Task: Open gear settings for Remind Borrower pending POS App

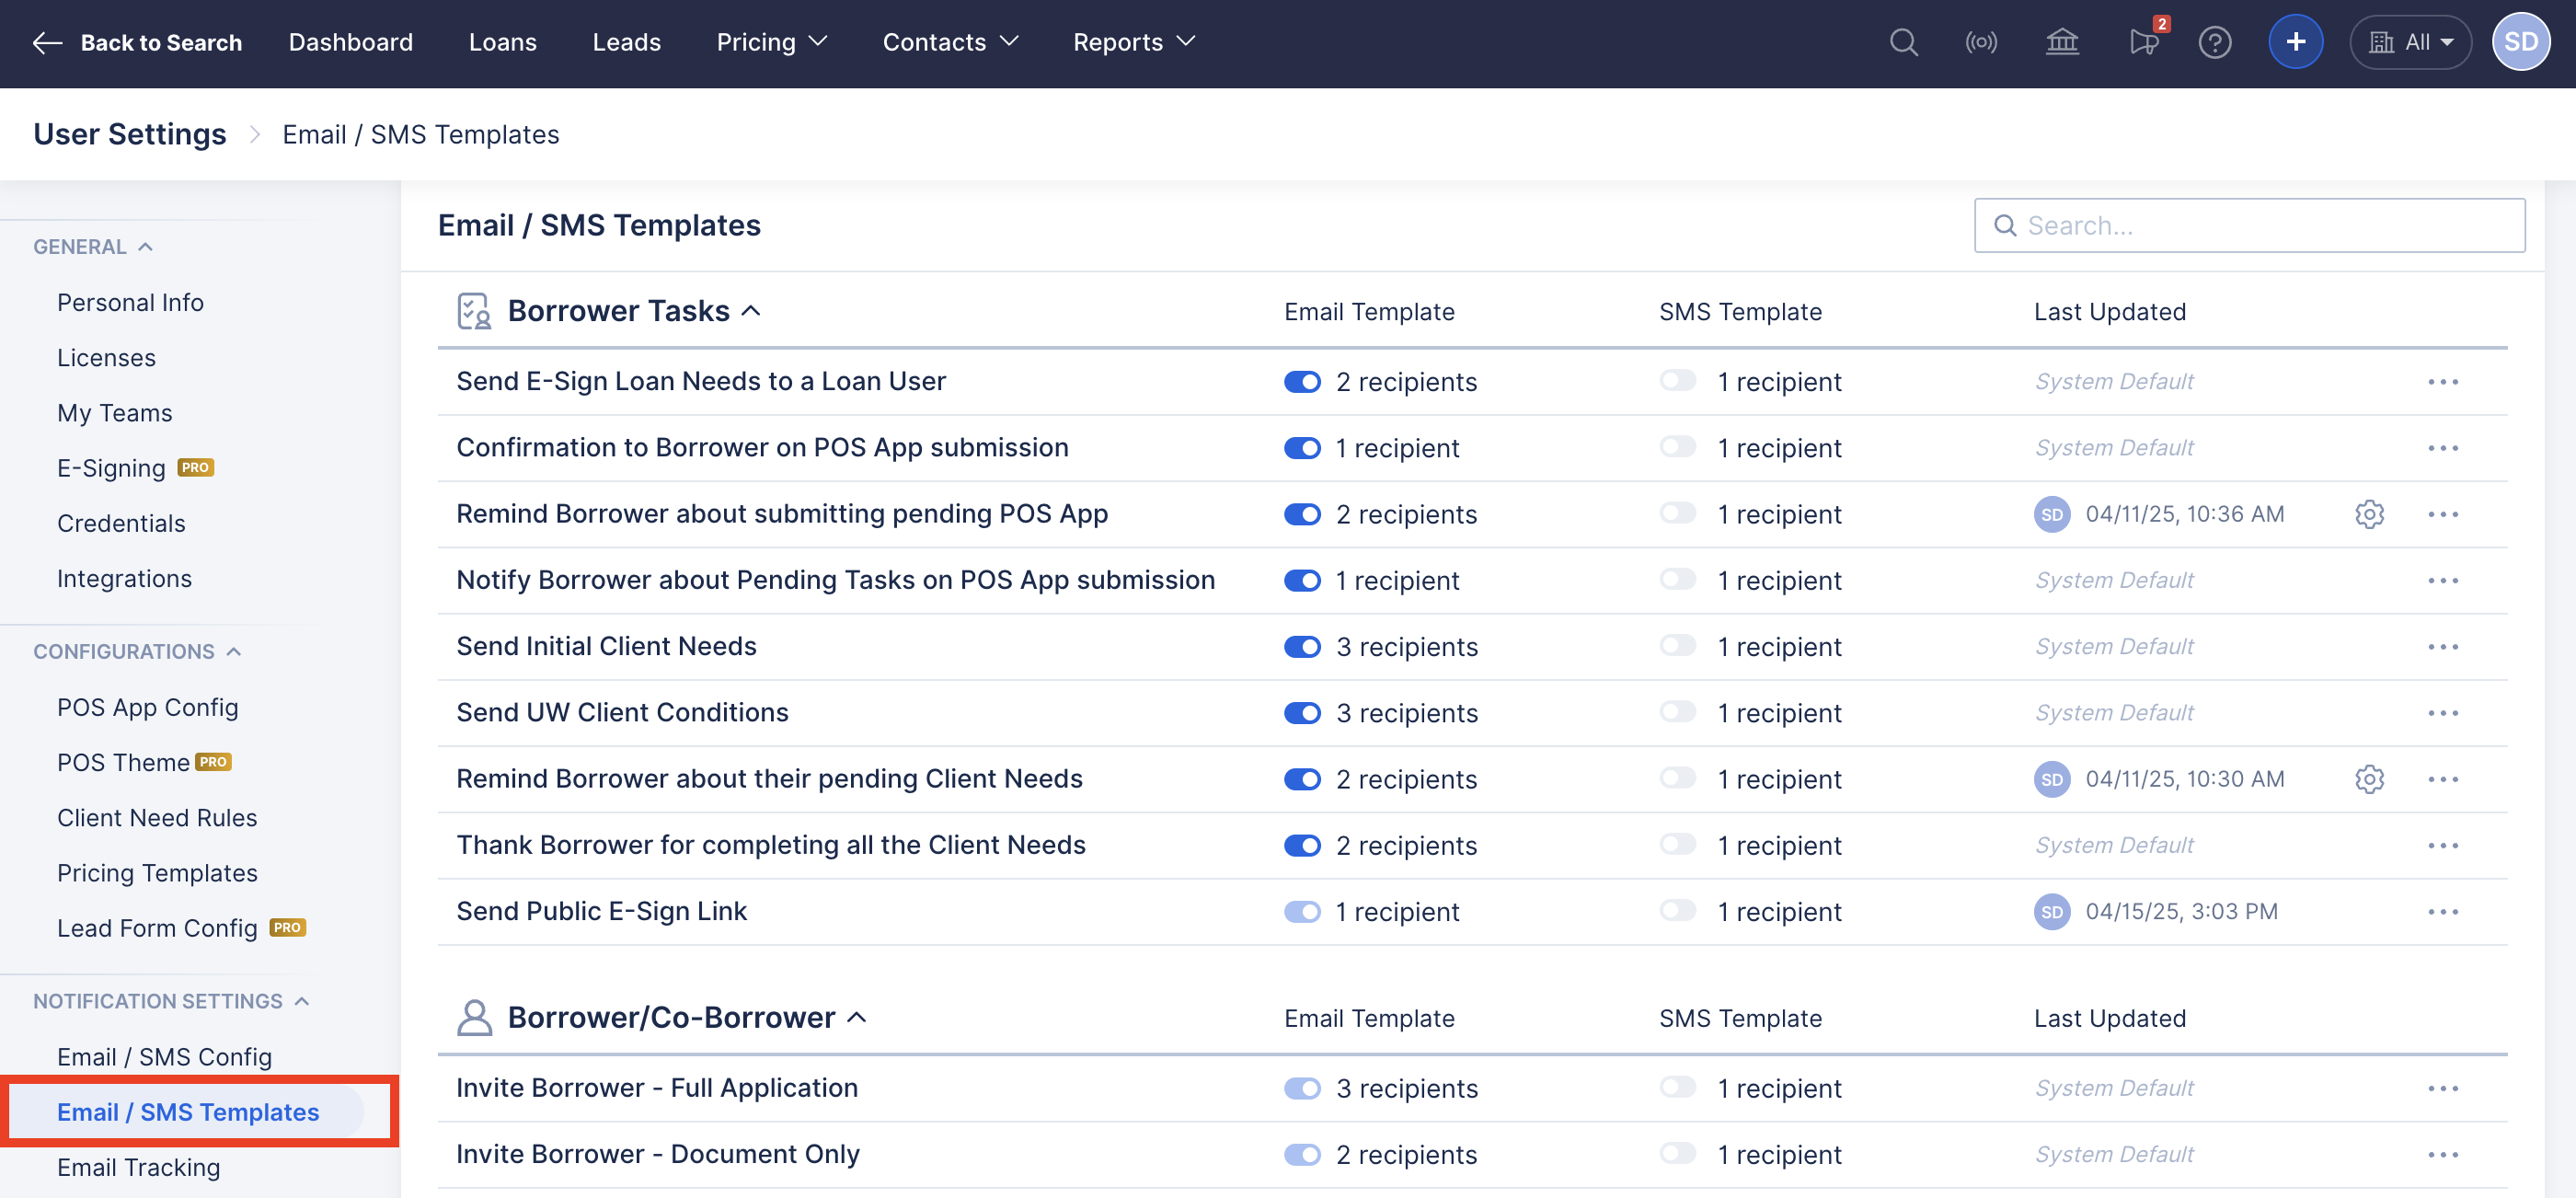Action: click(2369, 514)
